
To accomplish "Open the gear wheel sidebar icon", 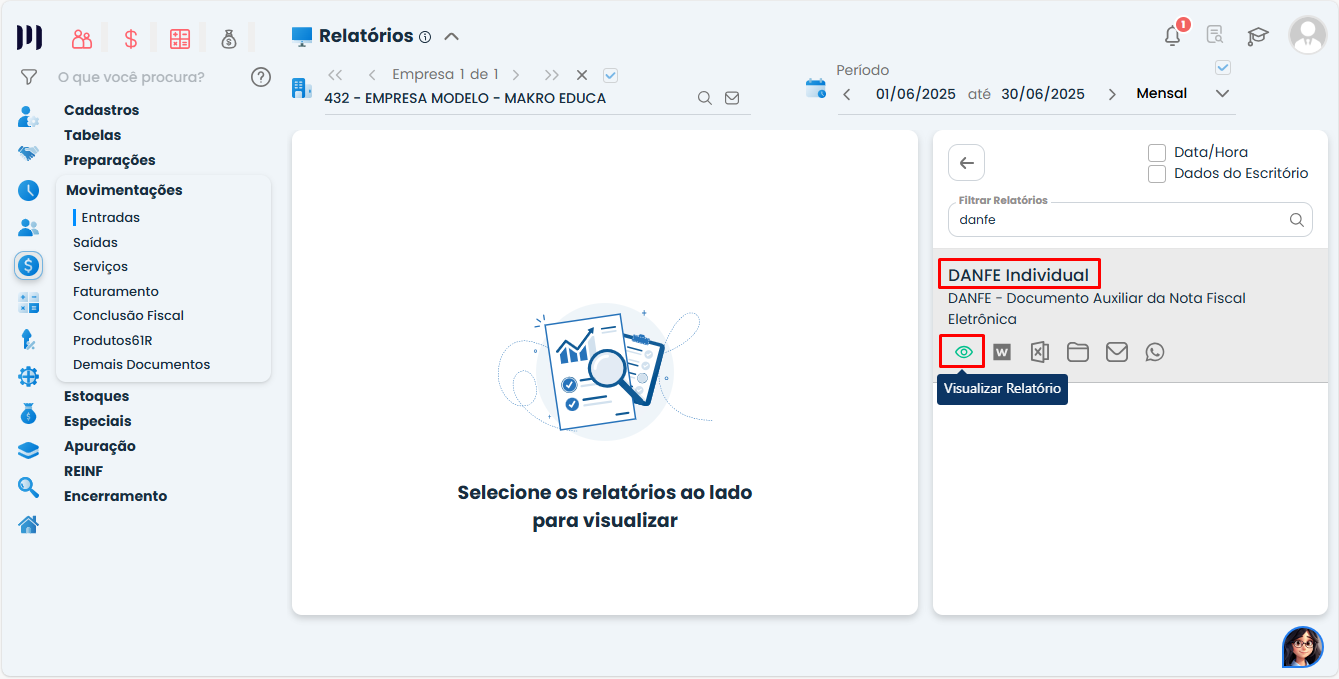I will pos(29,376).
